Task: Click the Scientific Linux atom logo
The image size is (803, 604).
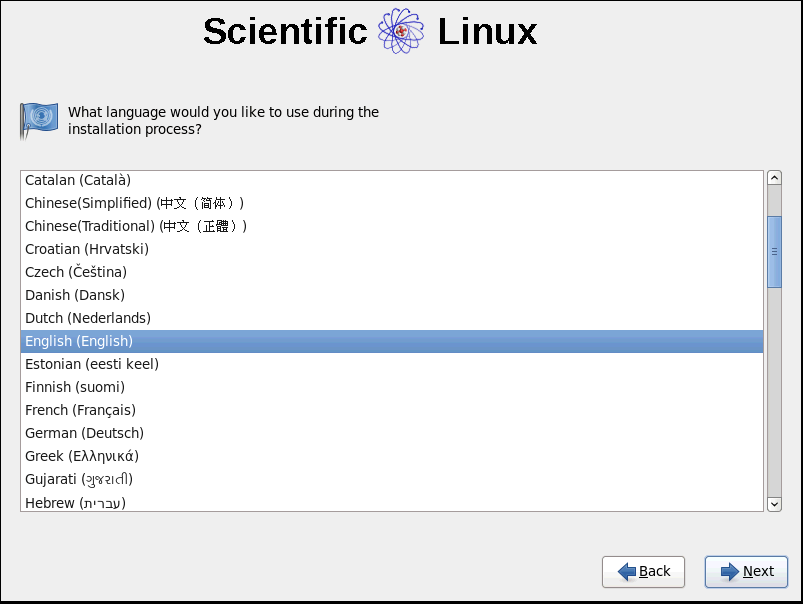Action: click(400, 31)
